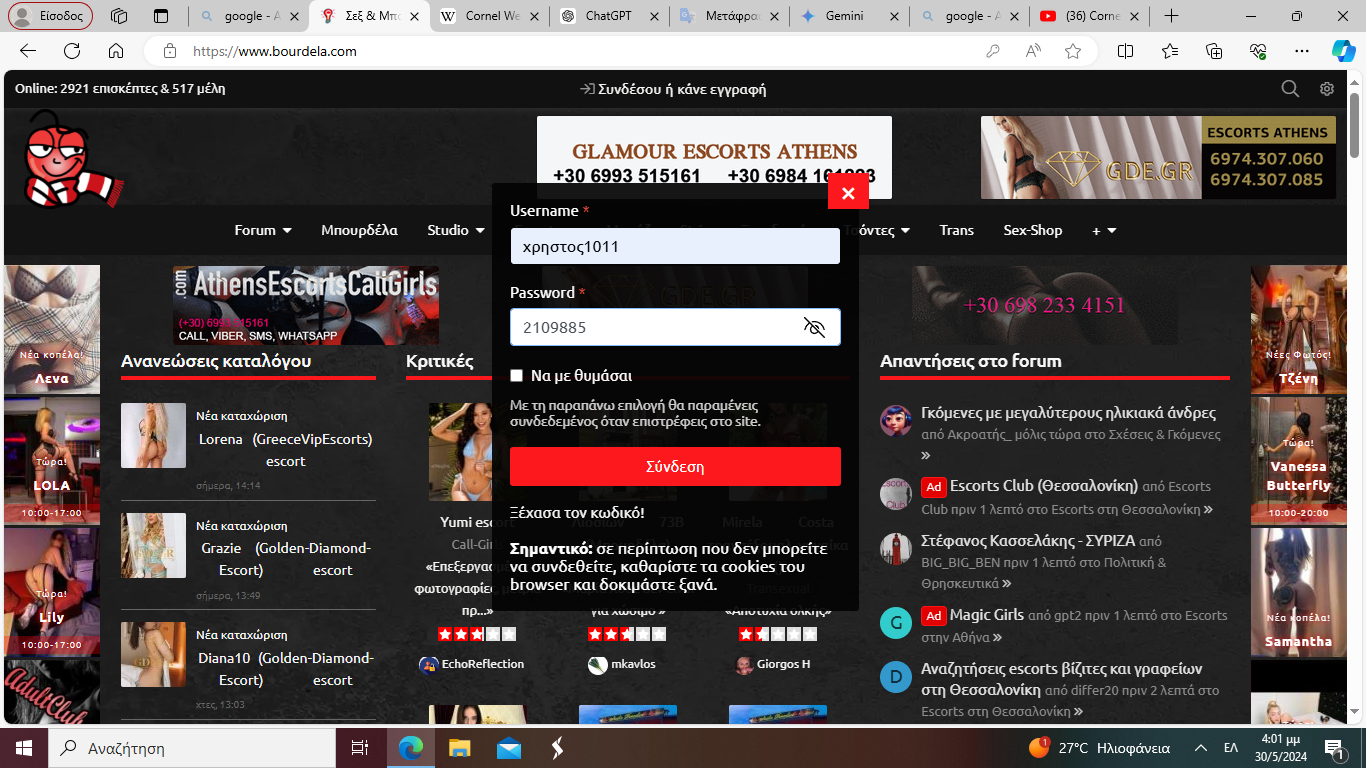Close the login popup with red X
This screenshot has width=1366, height=768.
point(848,193)
